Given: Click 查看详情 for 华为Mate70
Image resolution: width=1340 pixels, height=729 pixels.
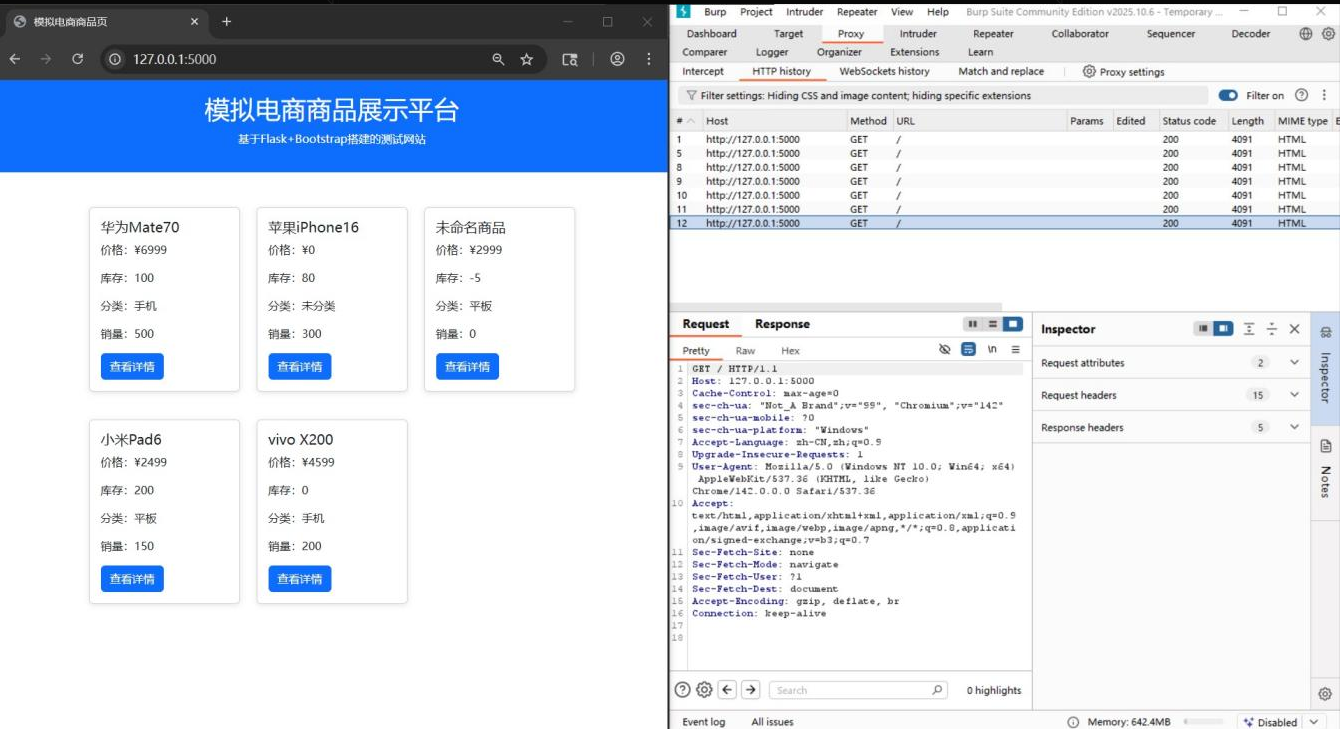Looking at the screenshot, I should tap(132, 367).
